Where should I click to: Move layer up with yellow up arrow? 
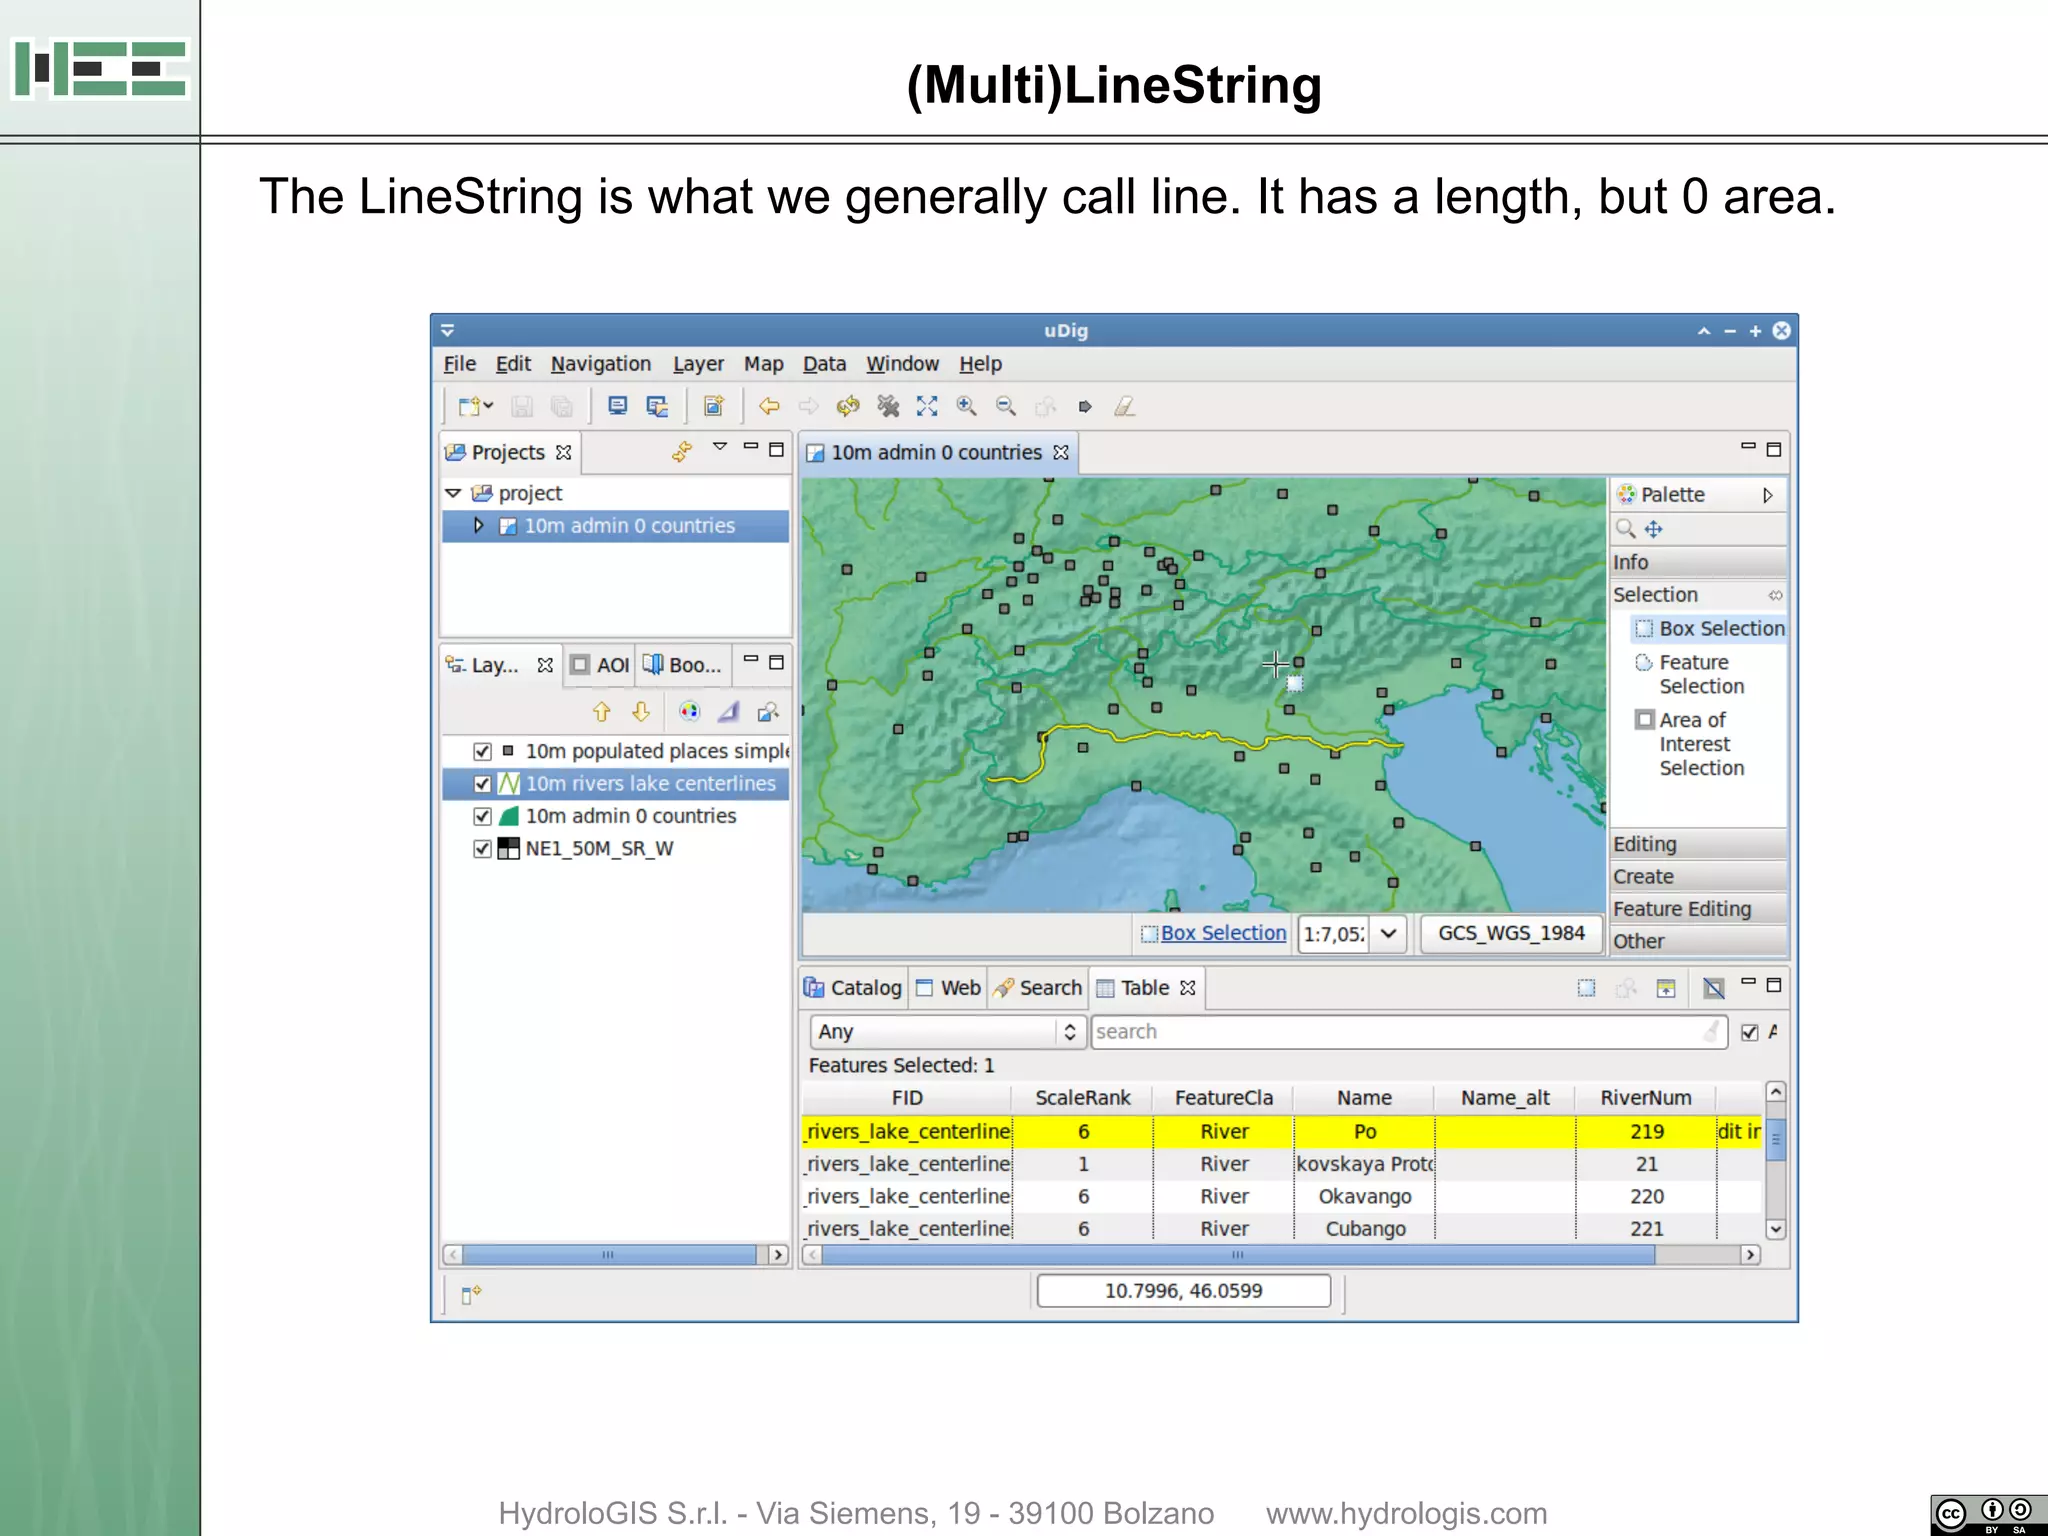(601, 712)
